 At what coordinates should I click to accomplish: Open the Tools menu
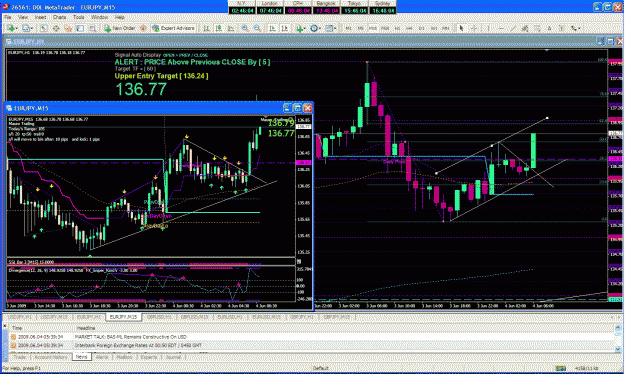click(x=79, y=17)
